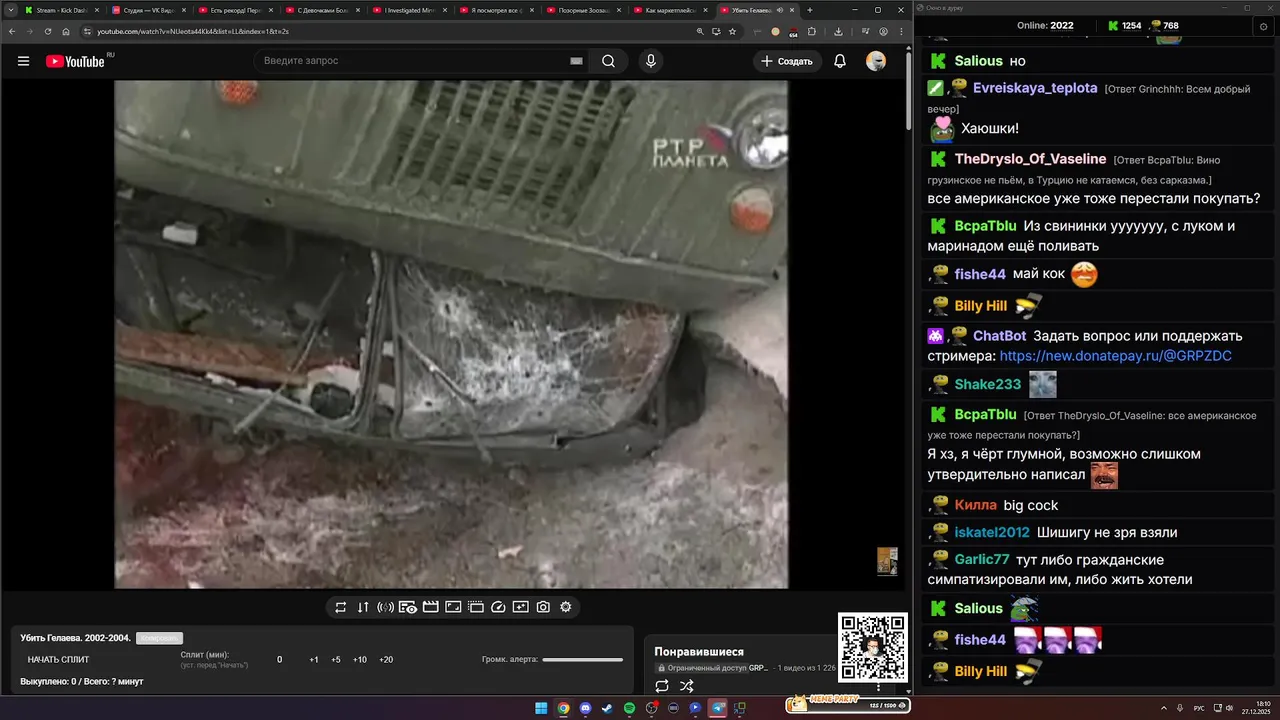The image size is (1280, 720).
Task: Click the eye overlay icon under video
Action: (x=408, y=607)
